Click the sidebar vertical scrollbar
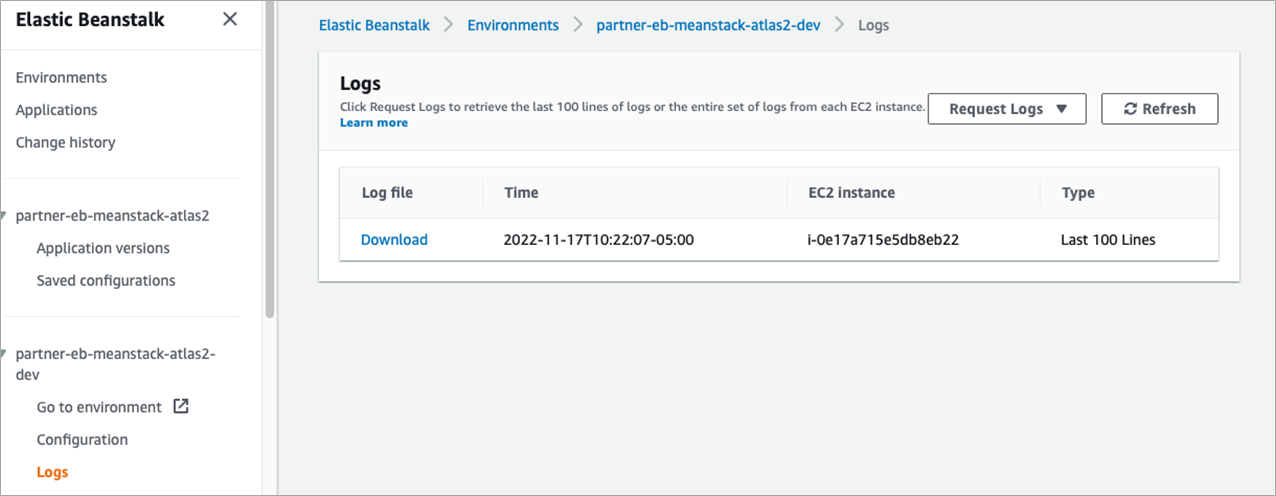This screenshot has height=496, width=1276. pos(269,160)
